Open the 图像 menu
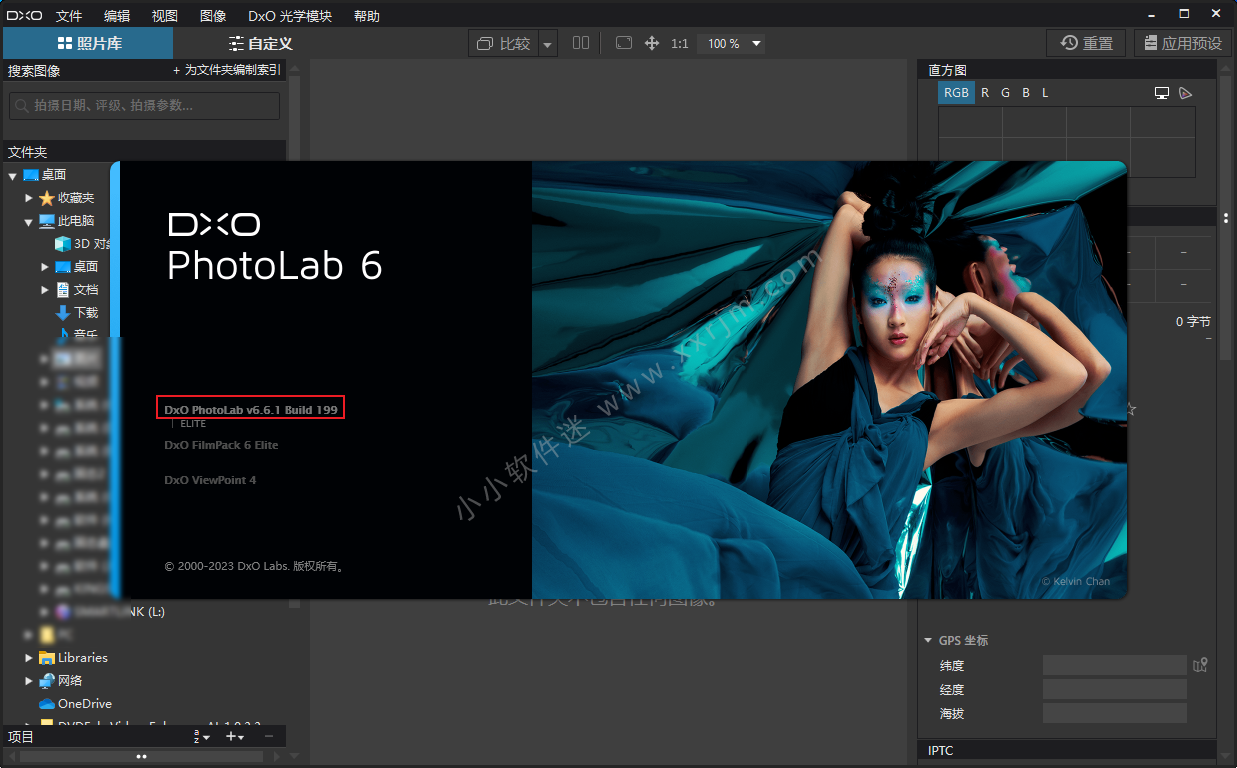 213,16
